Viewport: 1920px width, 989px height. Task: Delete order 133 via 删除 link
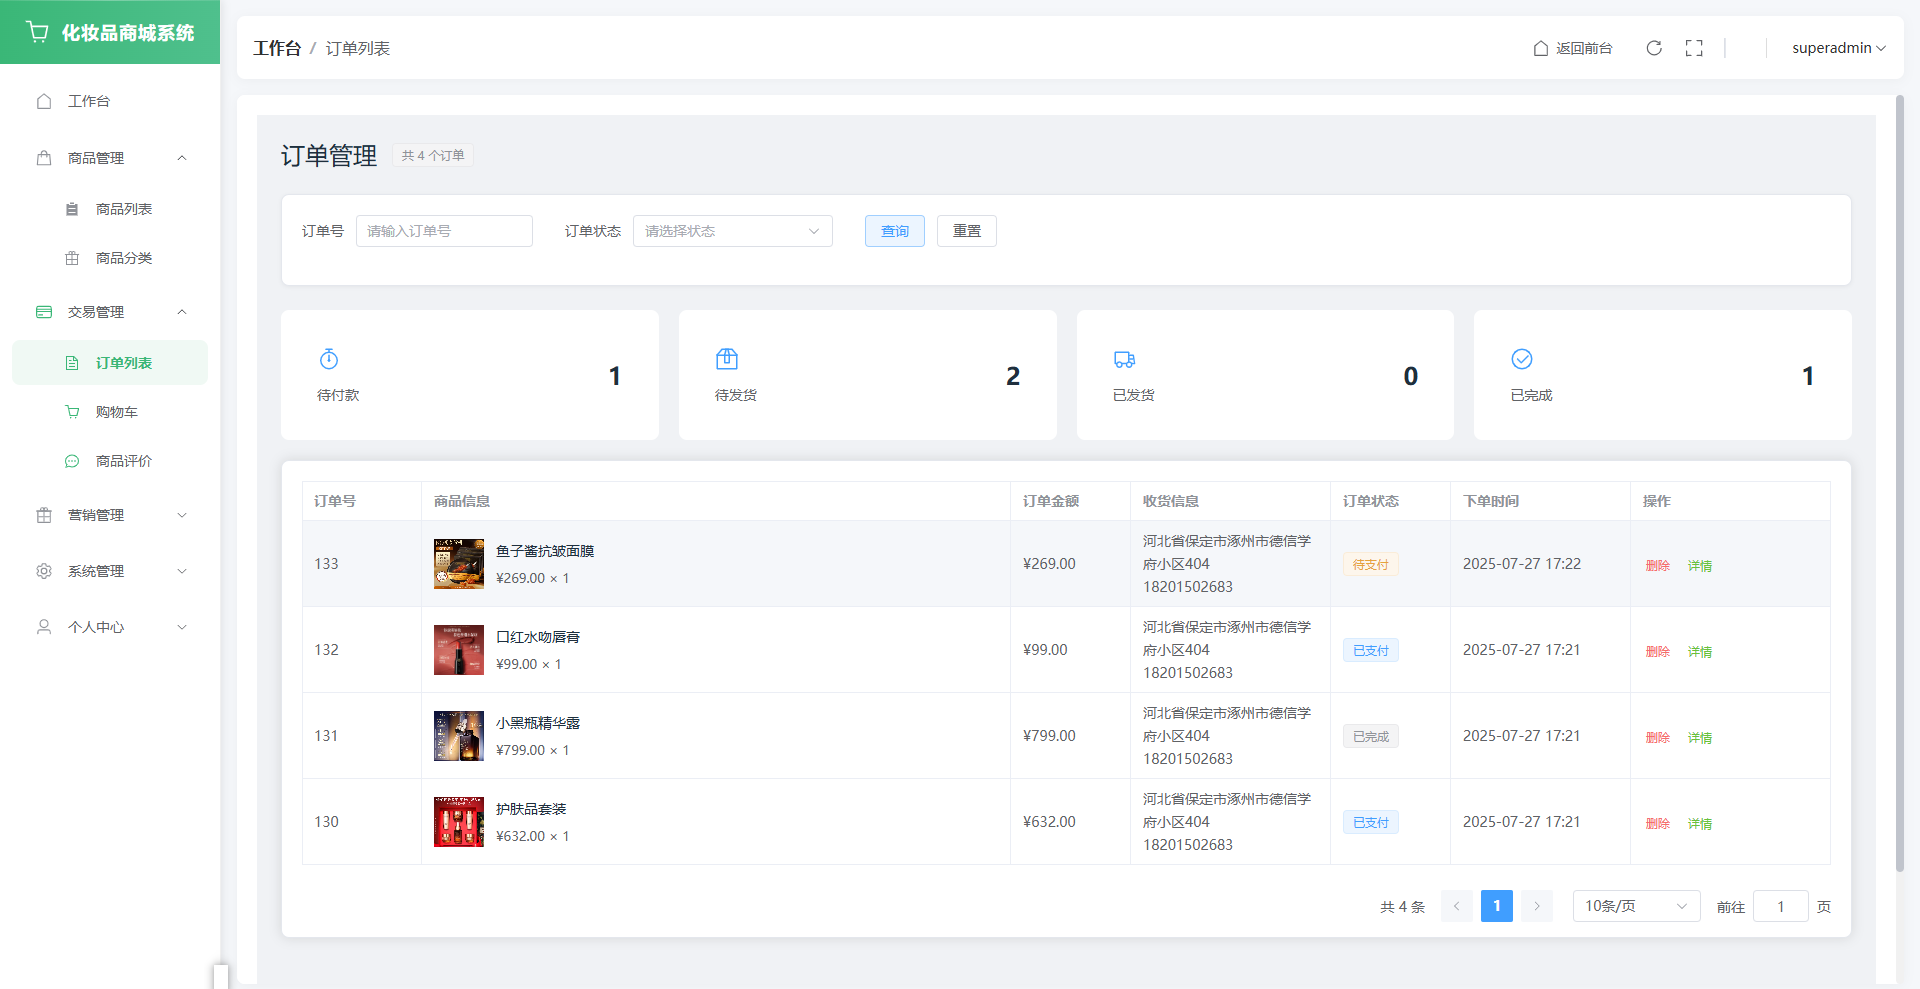click(1657, 565)
